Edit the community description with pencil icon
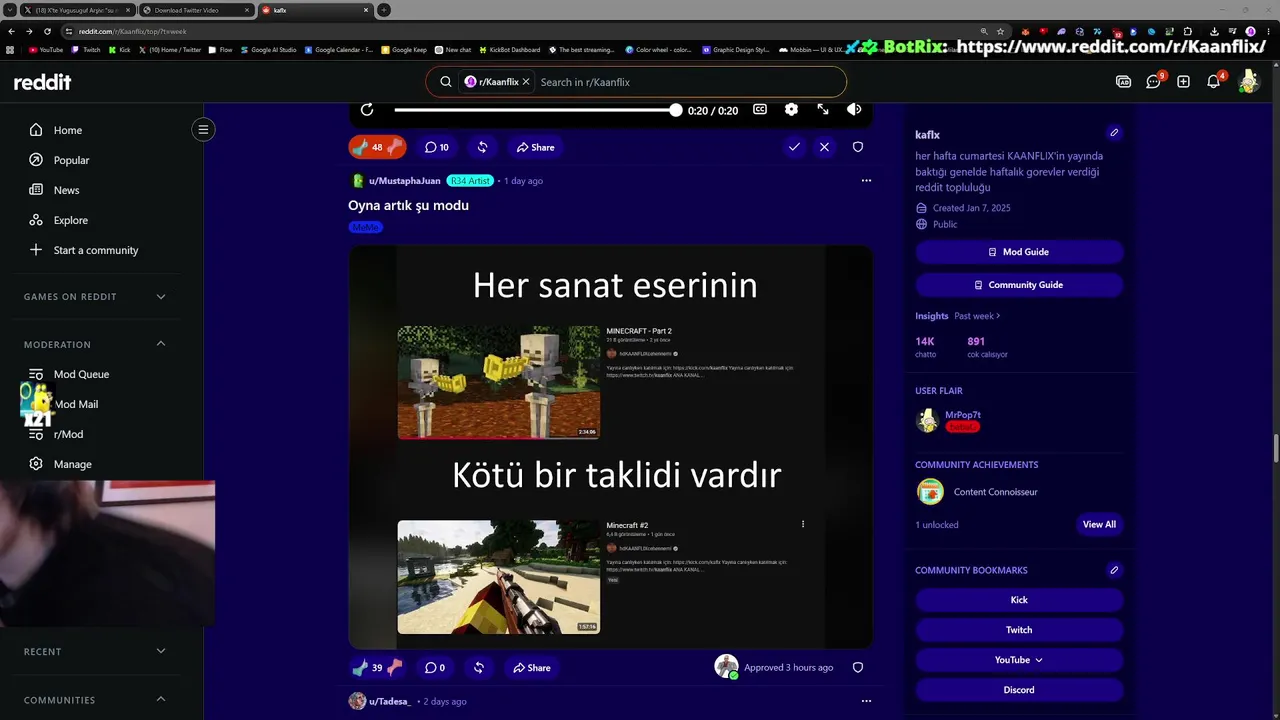 [1114, 133]
